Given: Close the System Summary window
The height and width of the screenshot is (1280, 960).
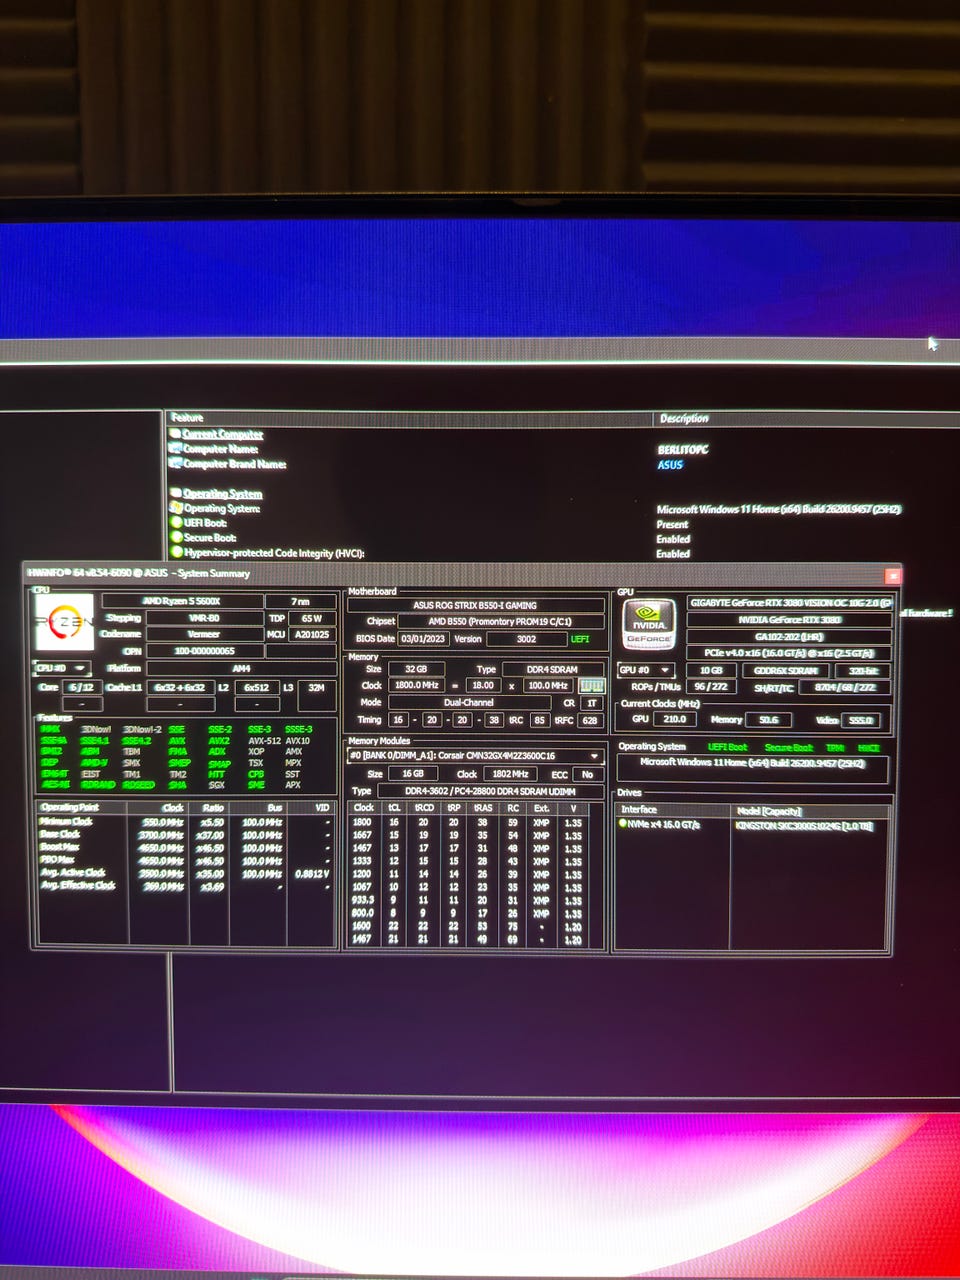Looking at the screenshot, I should point(892,576).
